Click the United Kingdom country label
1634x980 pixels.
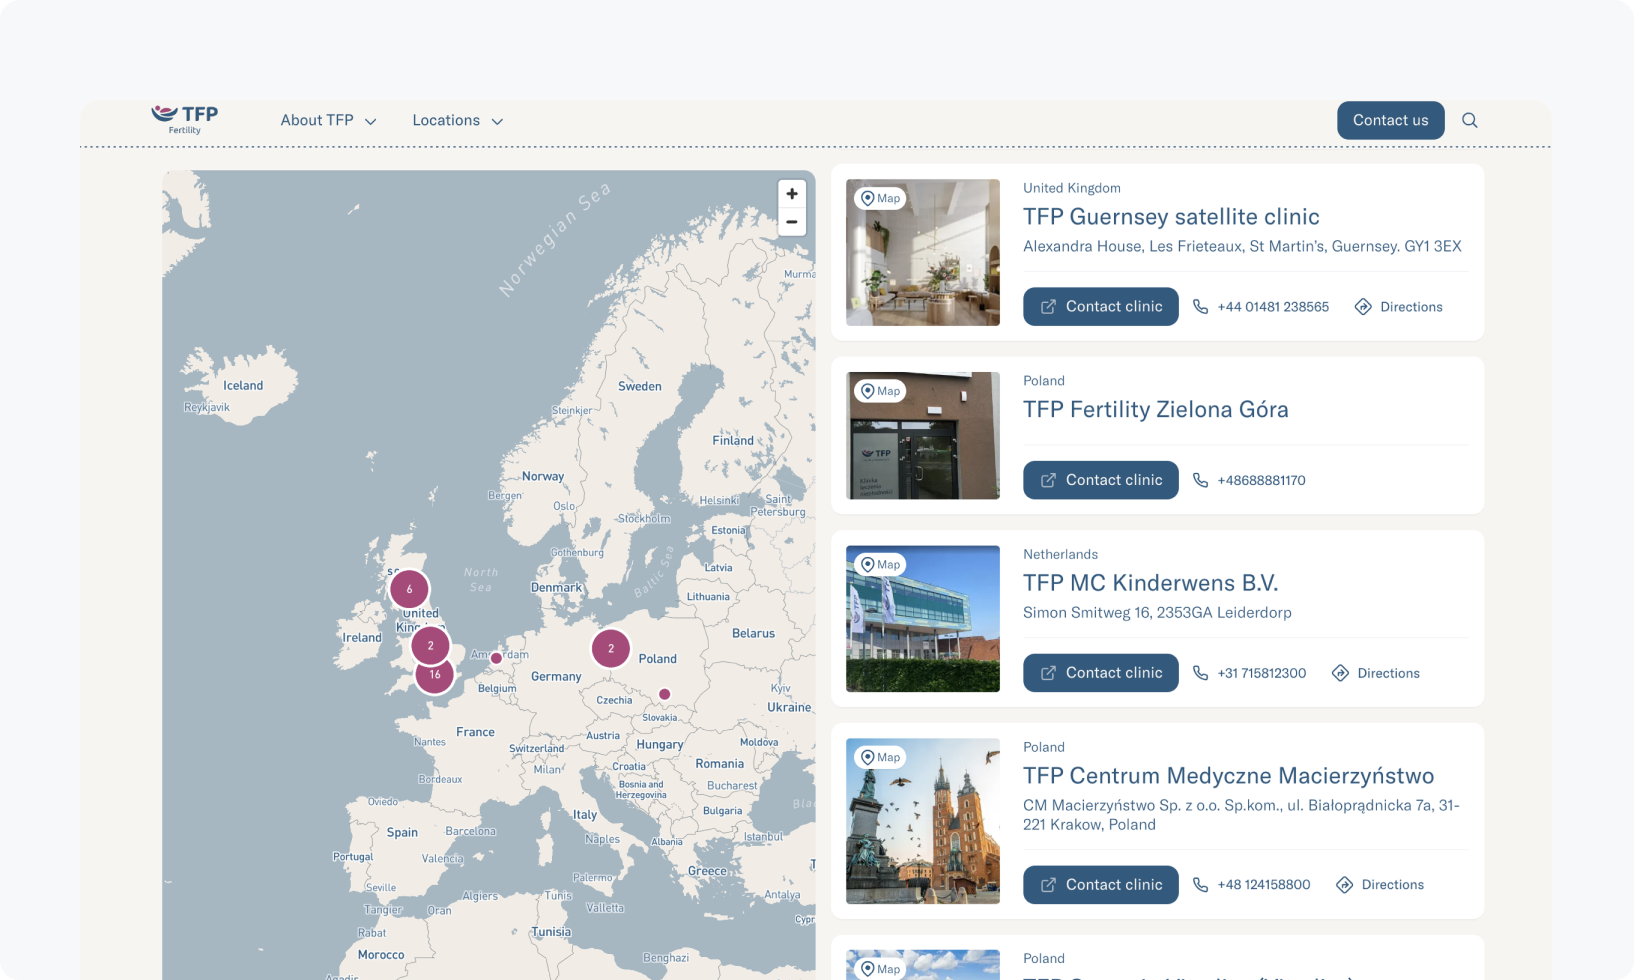click(1072, 188)
